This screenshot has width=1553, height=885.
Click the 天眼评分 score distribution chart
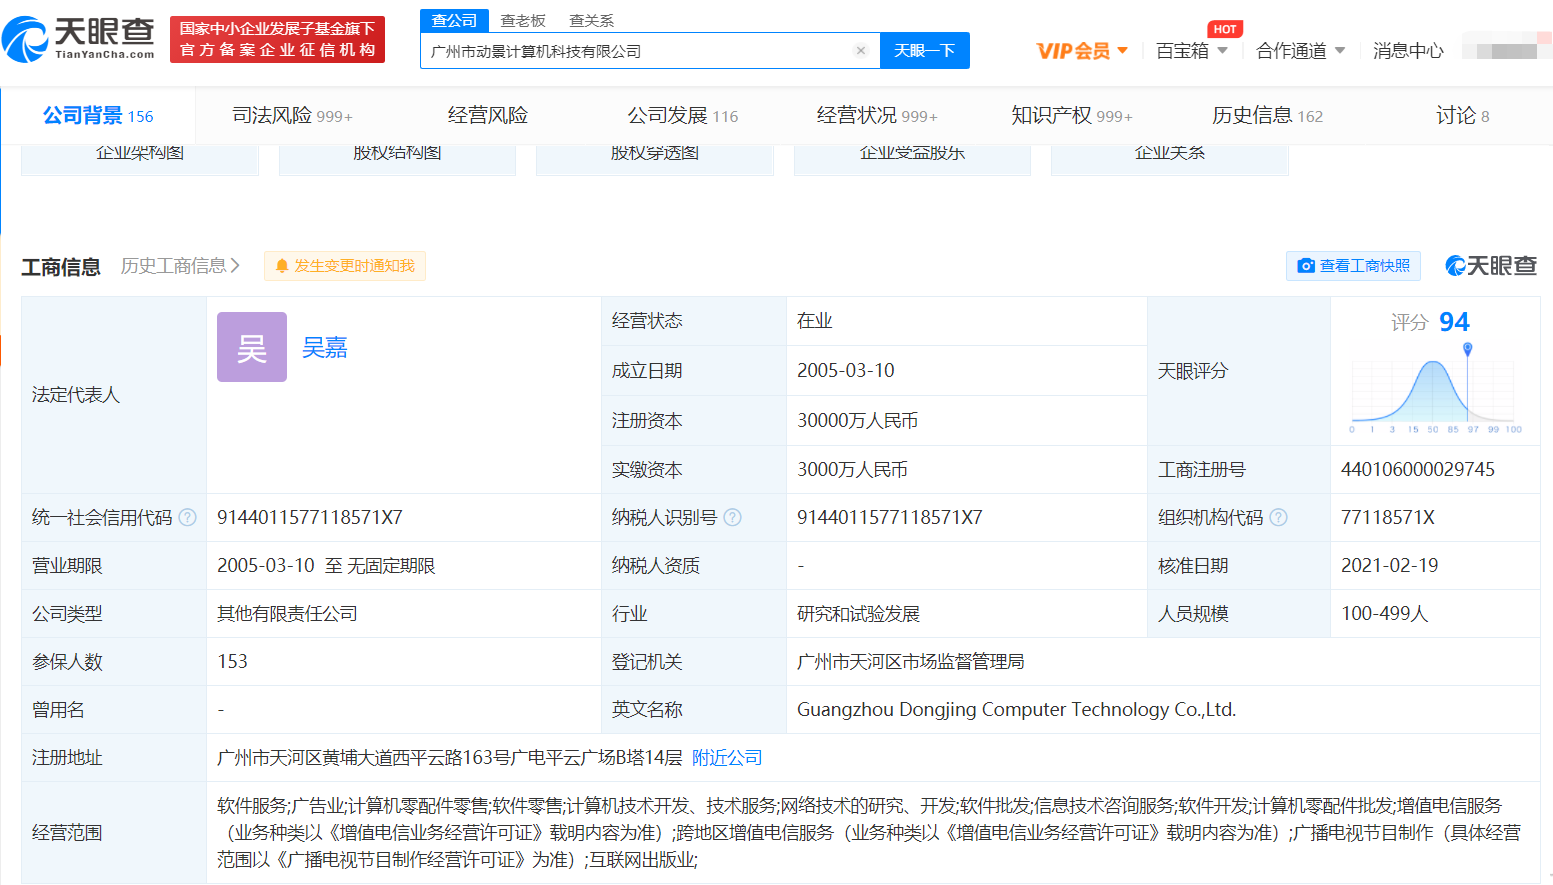click(x=1434, y=390)
